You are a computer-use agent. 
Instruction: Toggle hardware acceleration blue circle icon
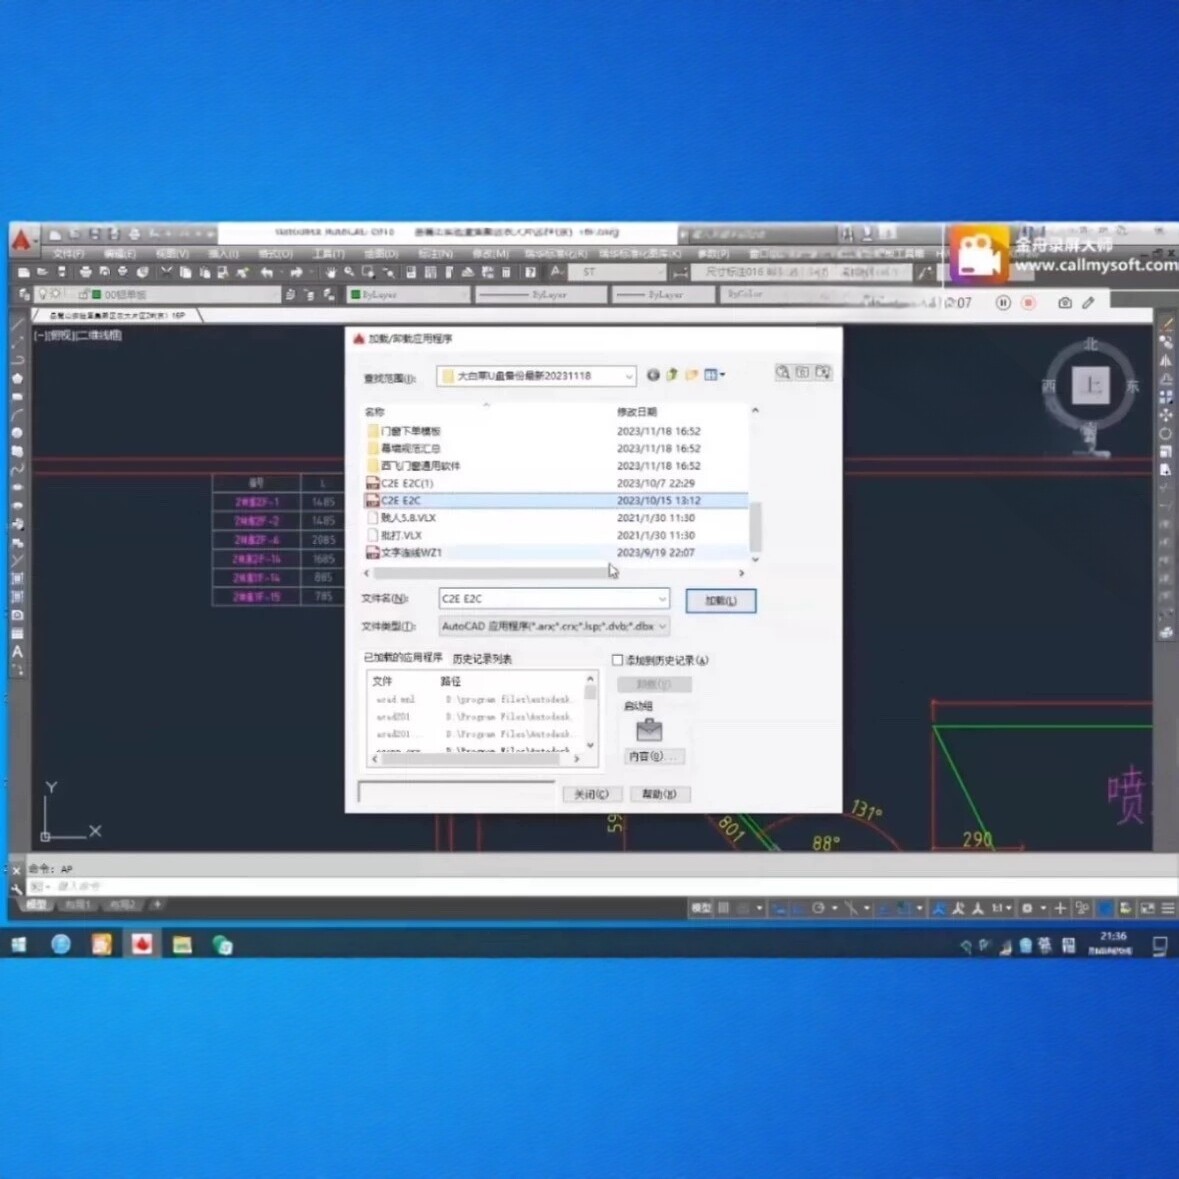click(x=1105, y=908)
